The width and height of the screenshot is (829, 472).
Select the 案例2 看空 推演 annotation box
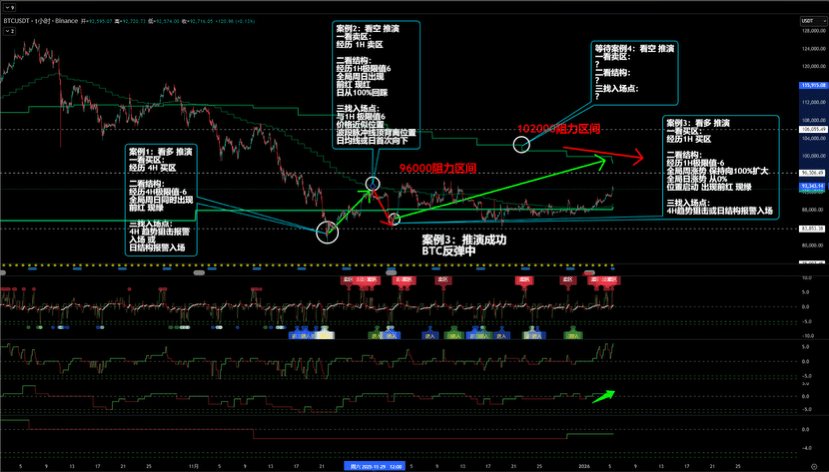click(371, 90)
